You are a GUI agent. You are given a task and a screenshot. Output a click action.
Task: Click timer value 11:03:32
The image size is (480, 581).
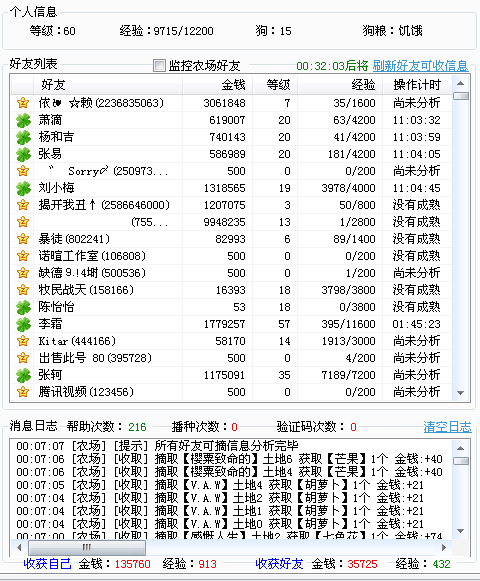pos(417,120)
